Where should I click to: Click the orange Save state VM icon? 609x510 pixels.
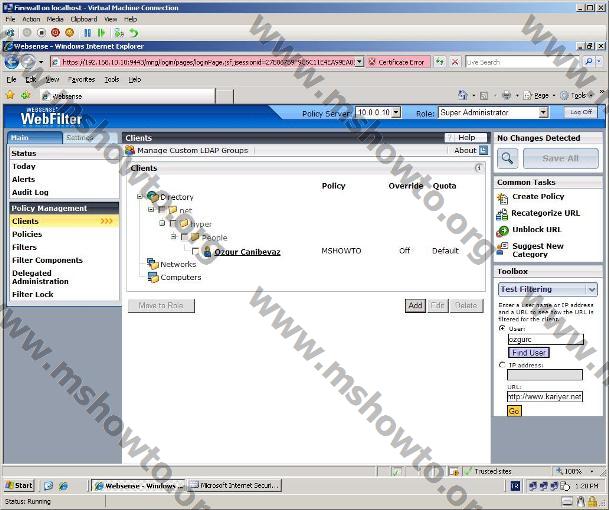(x=70, y=33)
